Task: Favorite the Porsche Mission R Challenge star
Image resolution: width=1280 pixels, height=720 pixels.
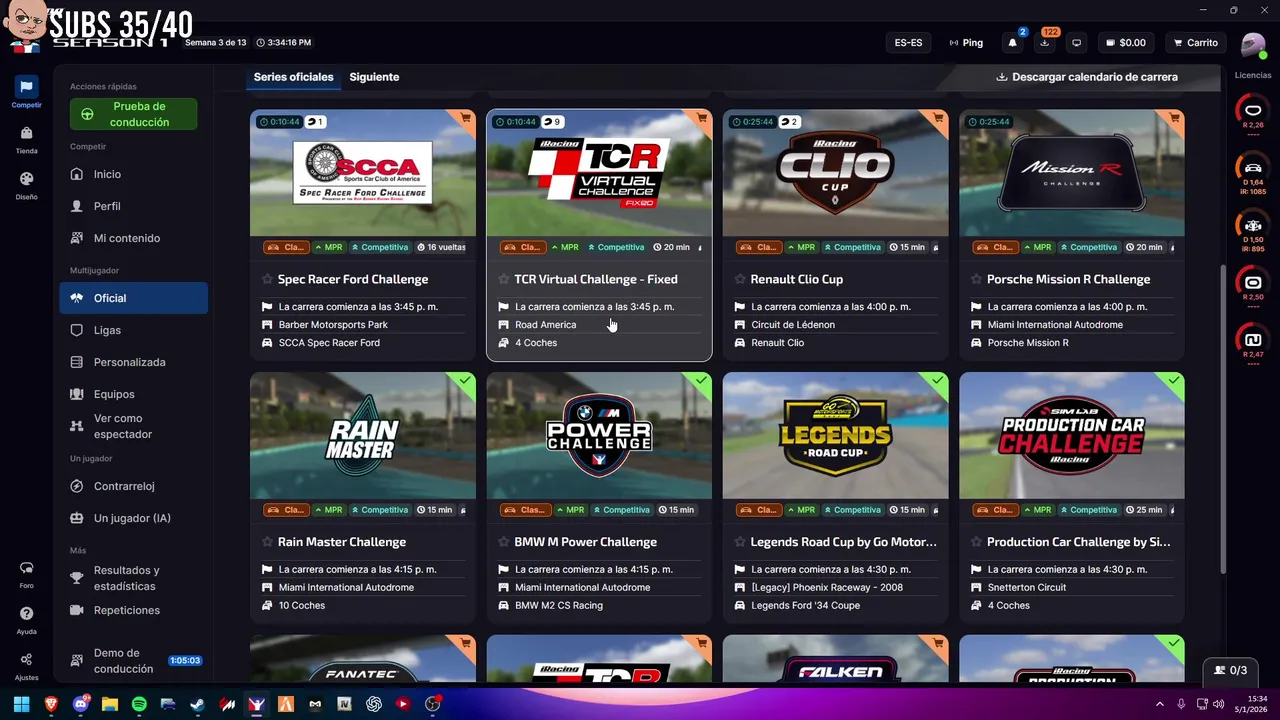Action: coord(976,279)
